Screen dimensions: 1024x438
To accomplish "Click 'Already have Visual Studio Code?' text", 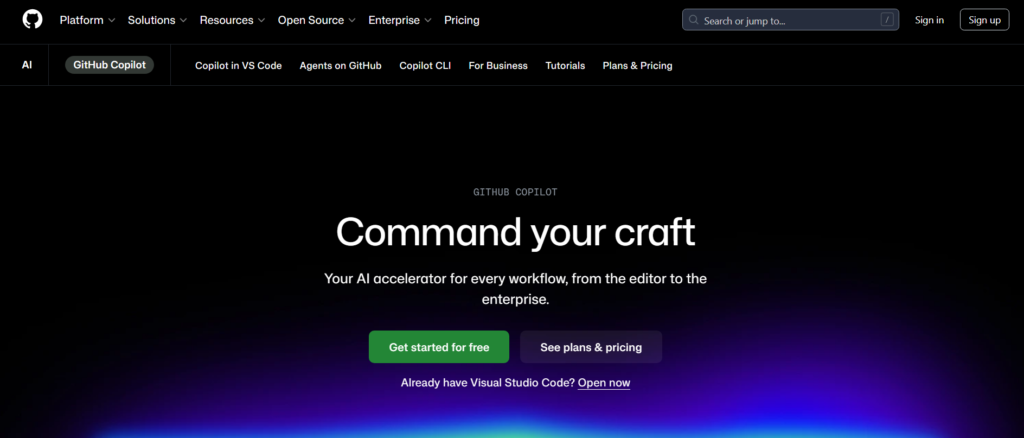I will 488,383.
